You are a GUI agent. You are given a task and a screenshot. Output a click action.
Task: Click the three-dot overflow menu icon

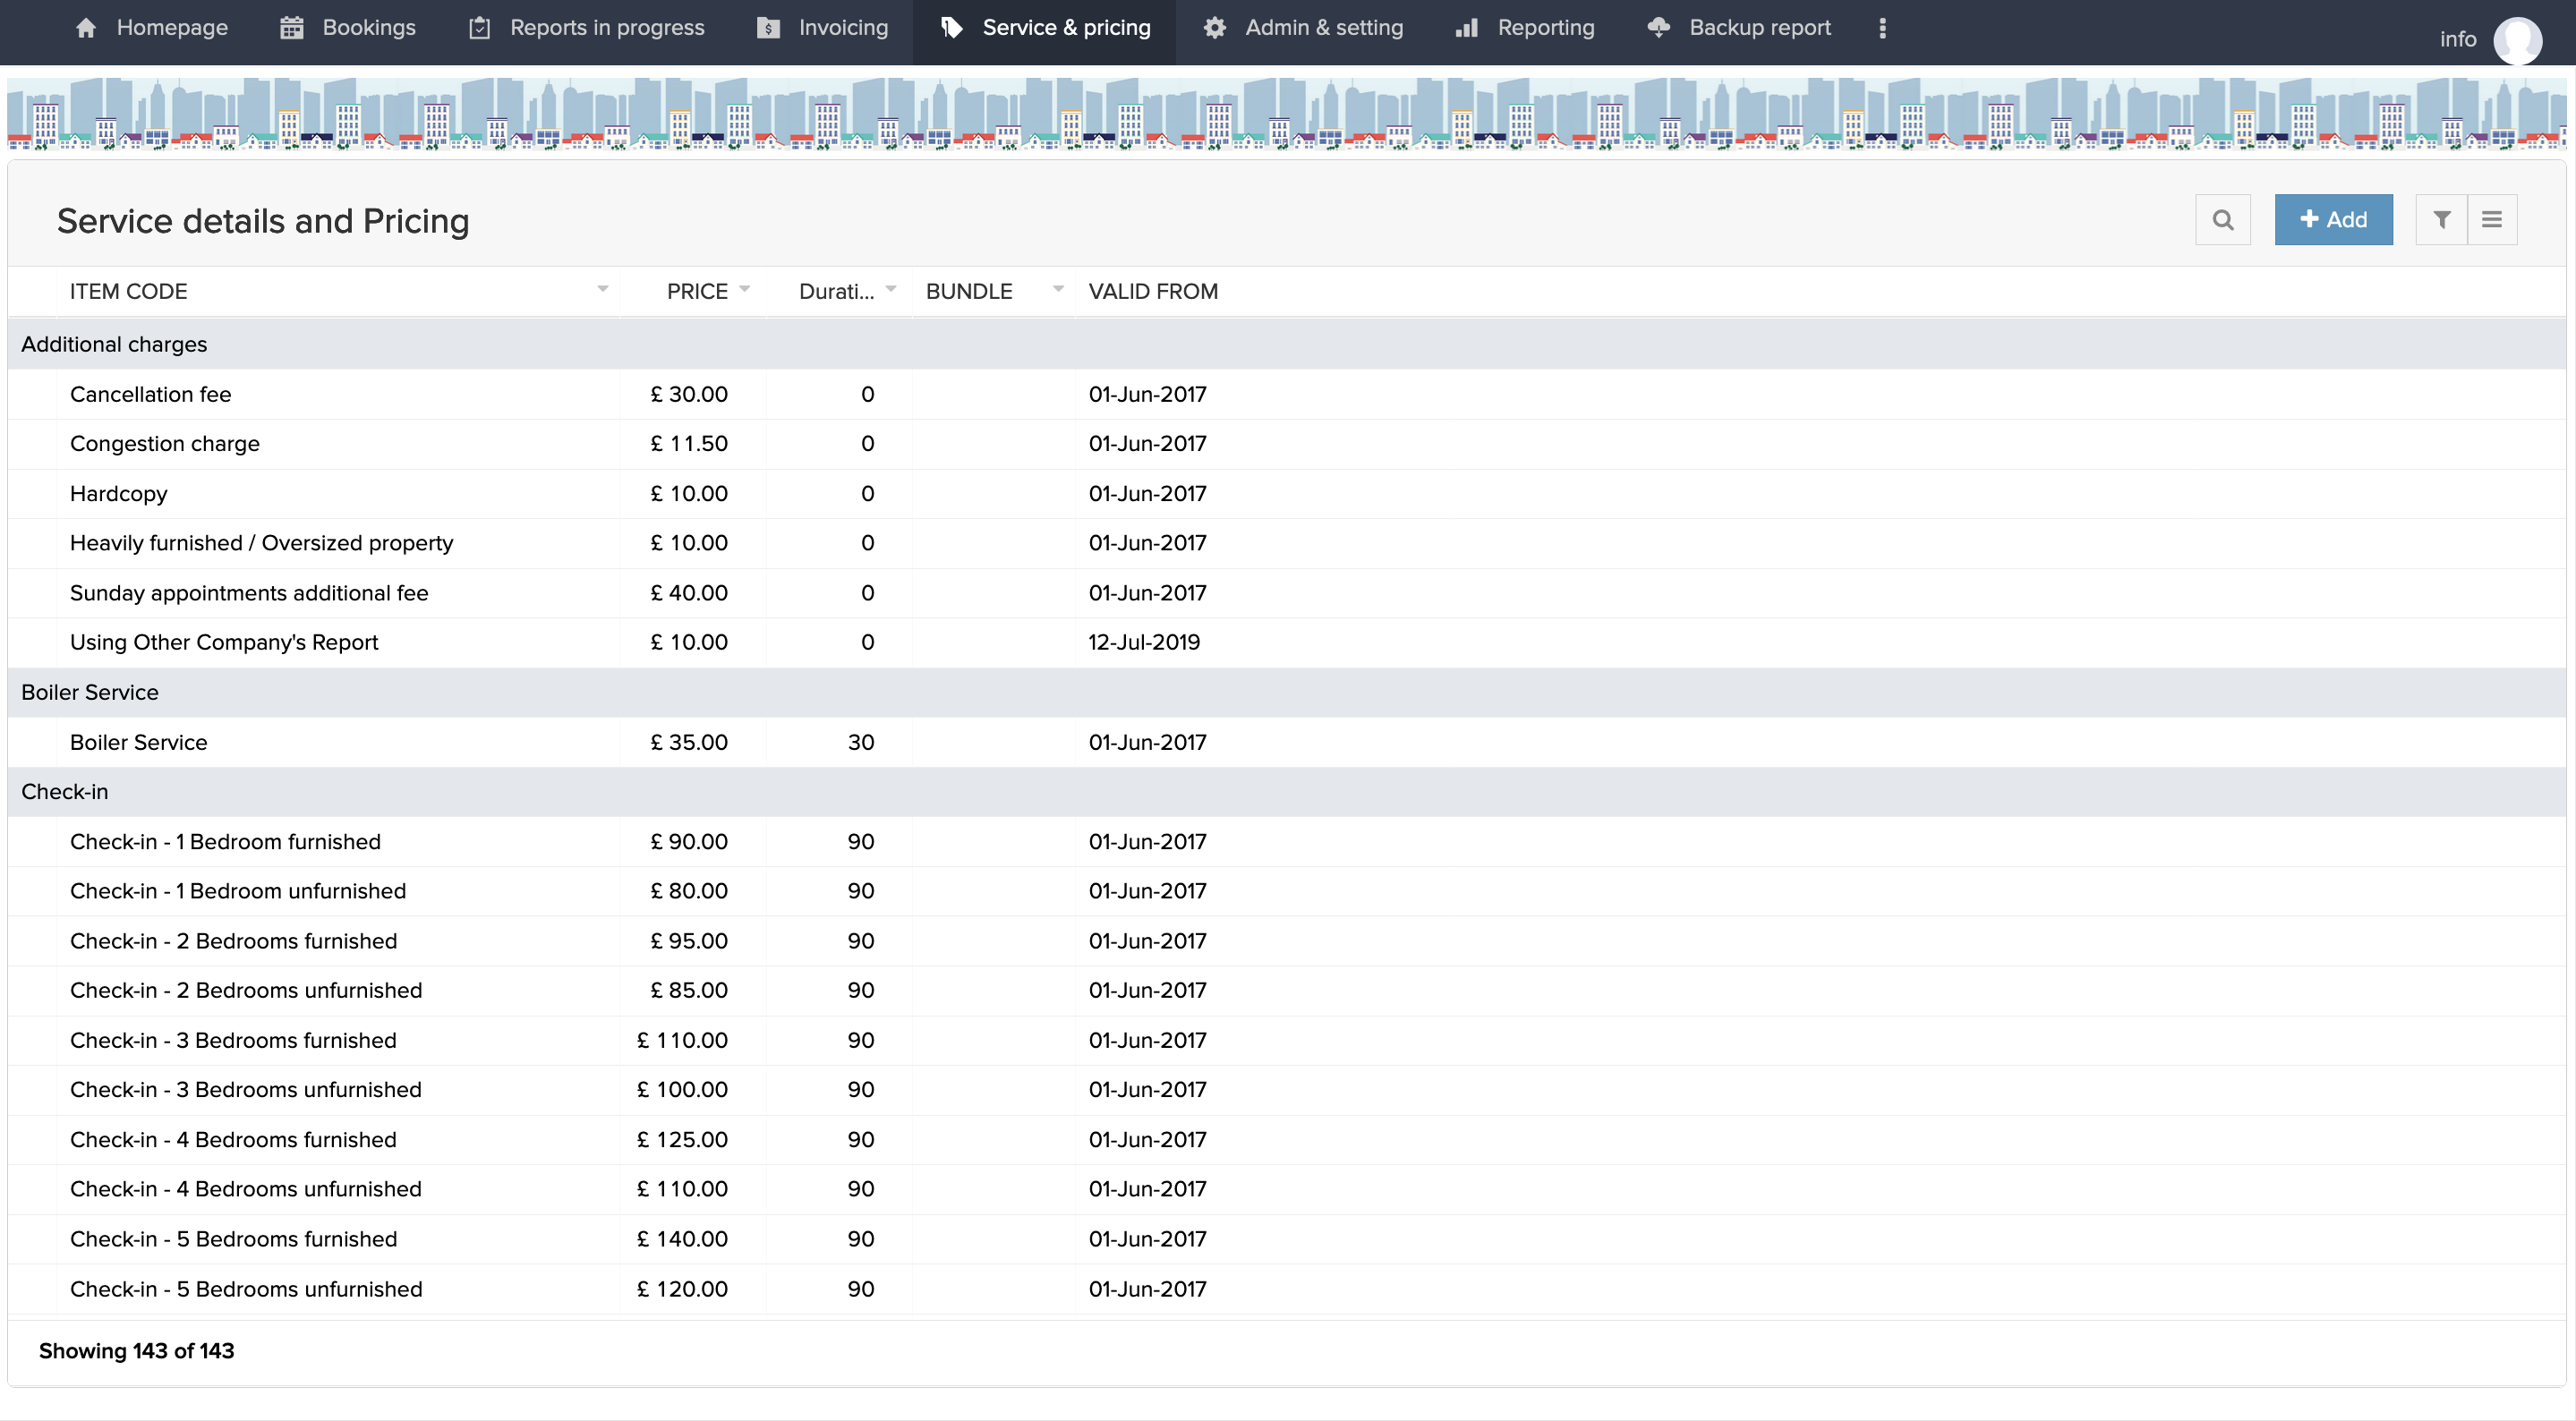(x=1882, y=28)
